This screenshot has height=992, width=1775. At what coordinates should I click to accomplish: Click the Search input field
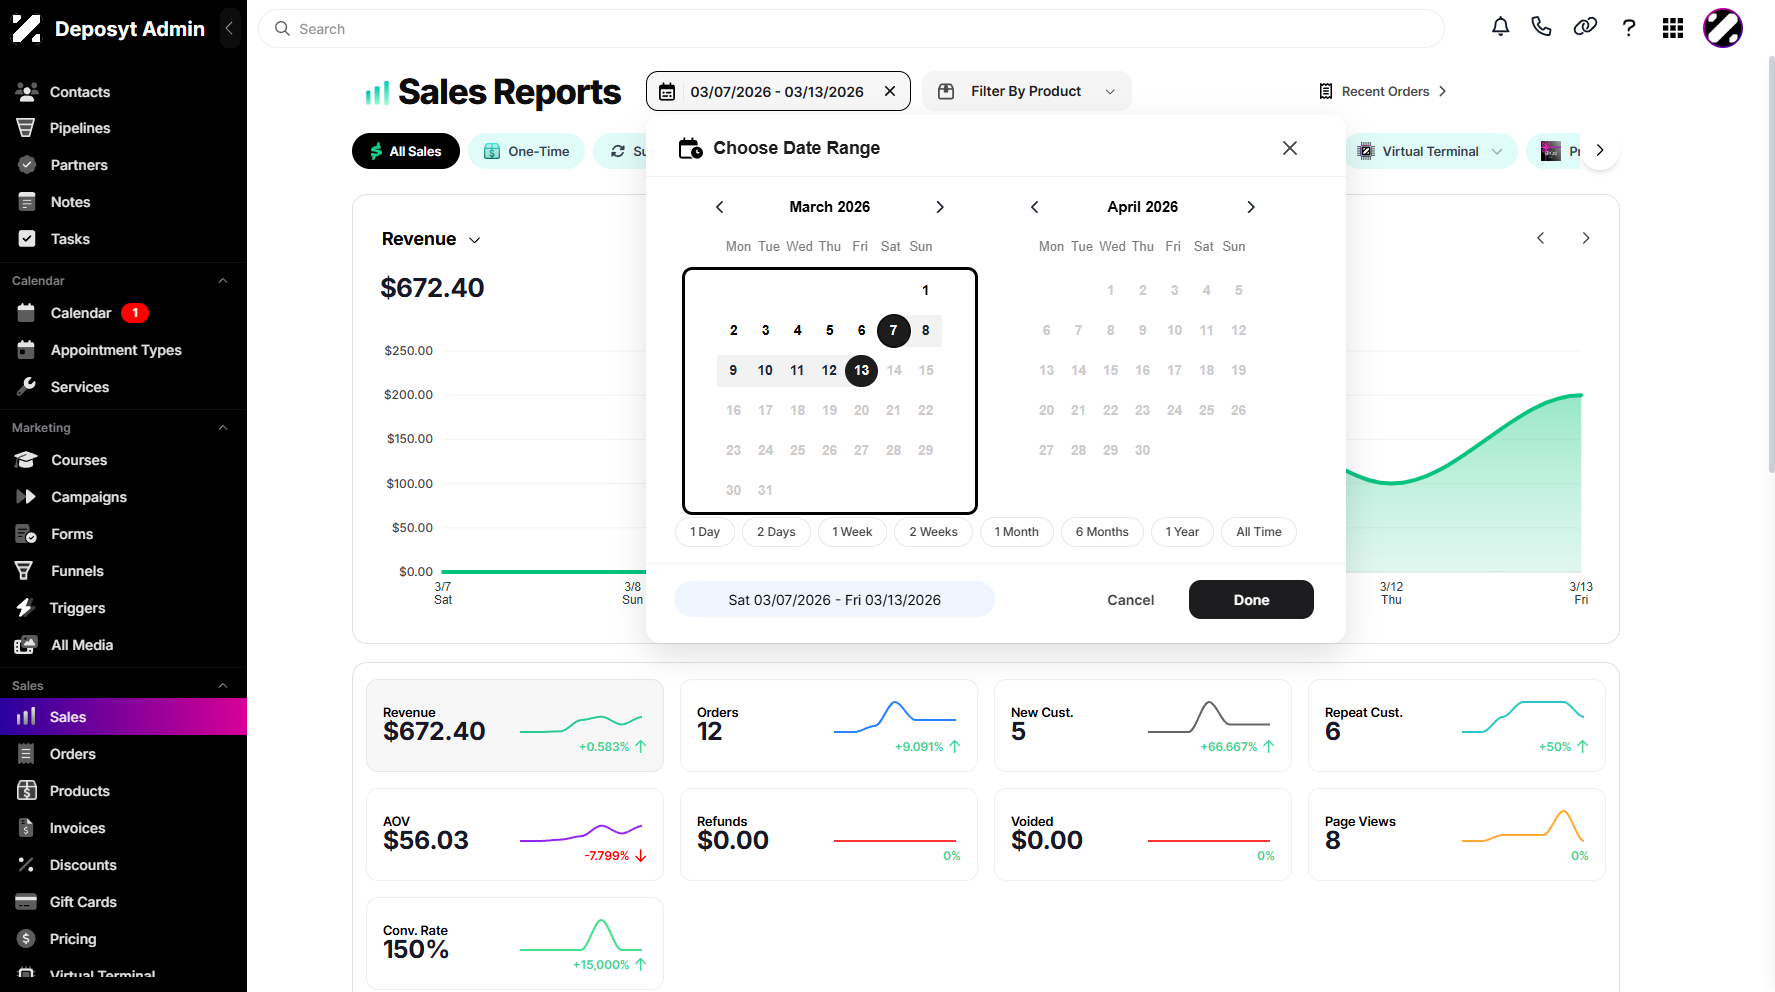(851, 29)
